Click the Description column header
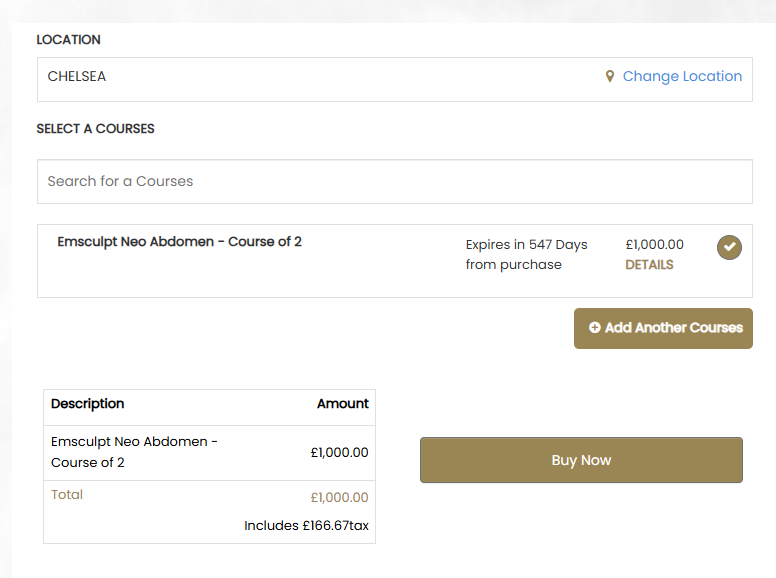The width and height of the screenshot is (776, 578). 88,404
